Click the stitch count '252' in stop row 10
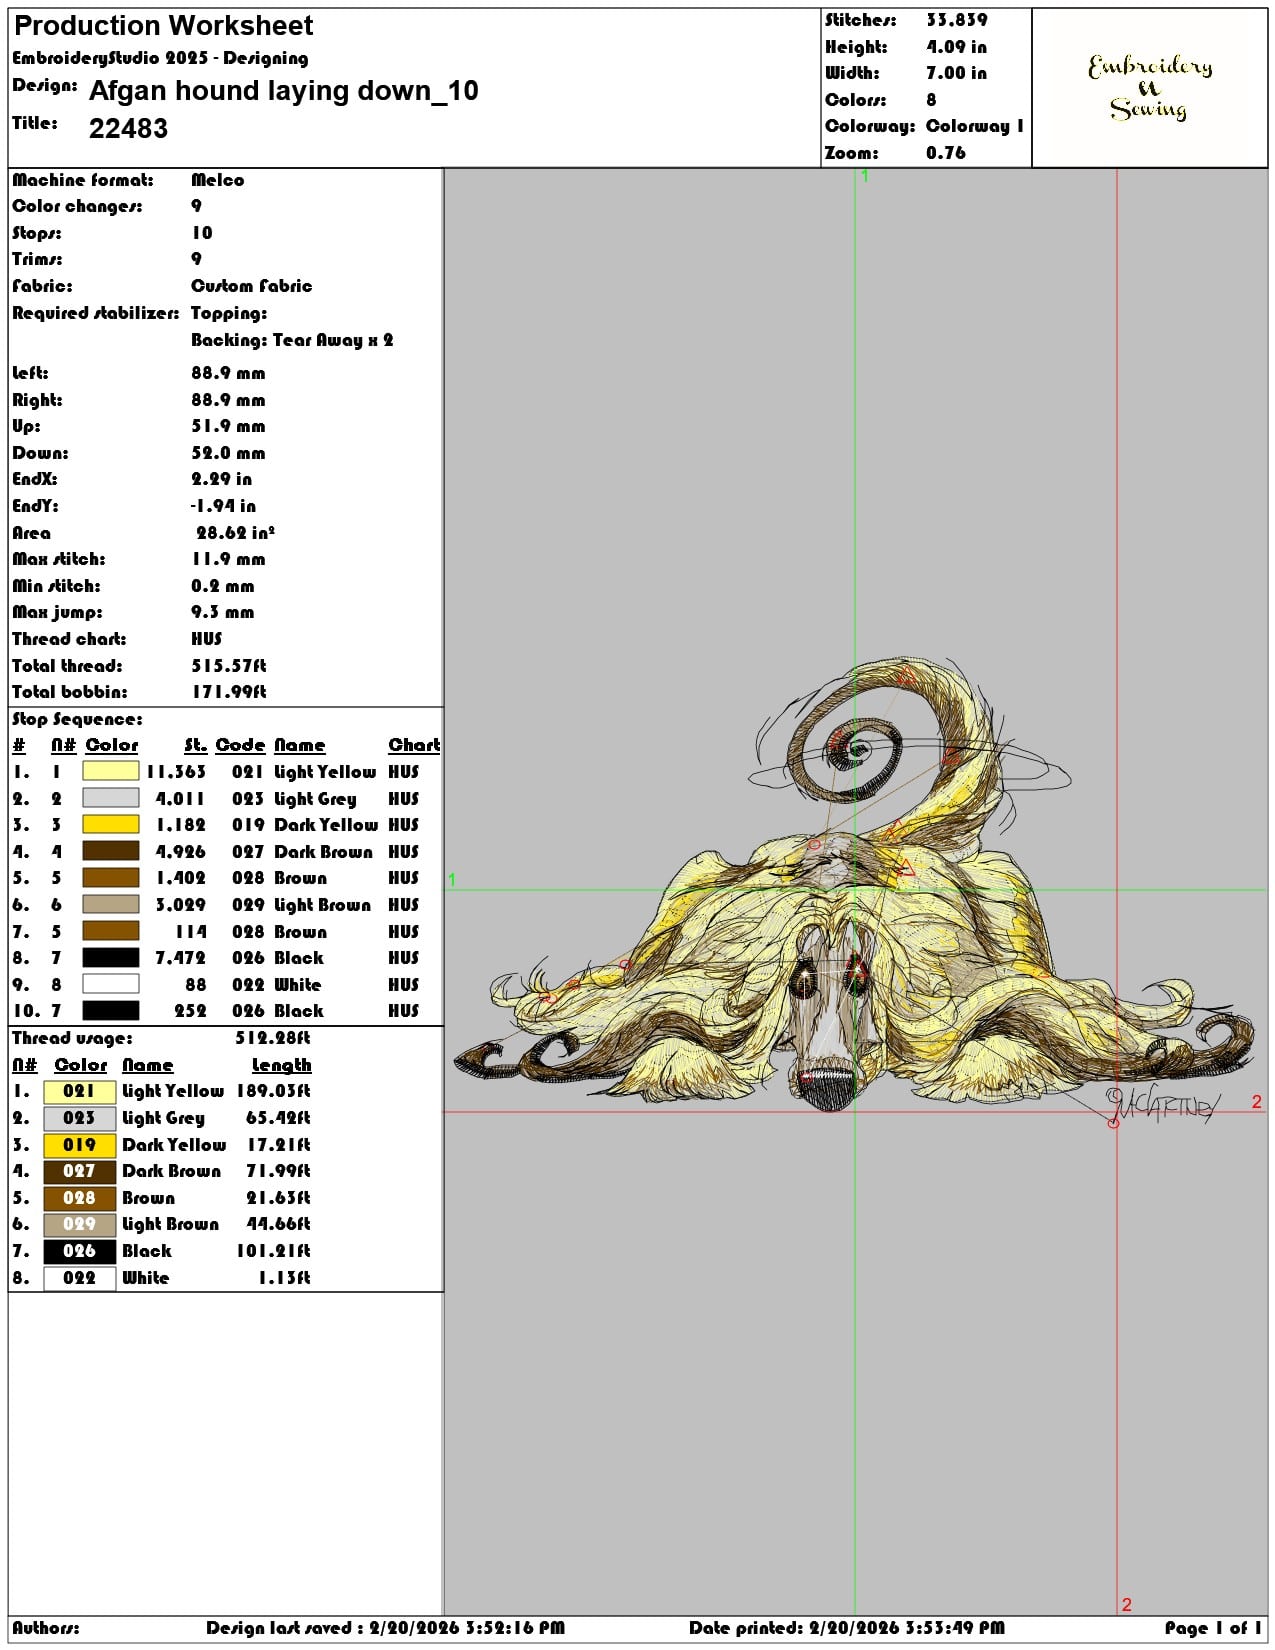This screenshot has height=1650, width=1275. click(x=190, y=1011)
